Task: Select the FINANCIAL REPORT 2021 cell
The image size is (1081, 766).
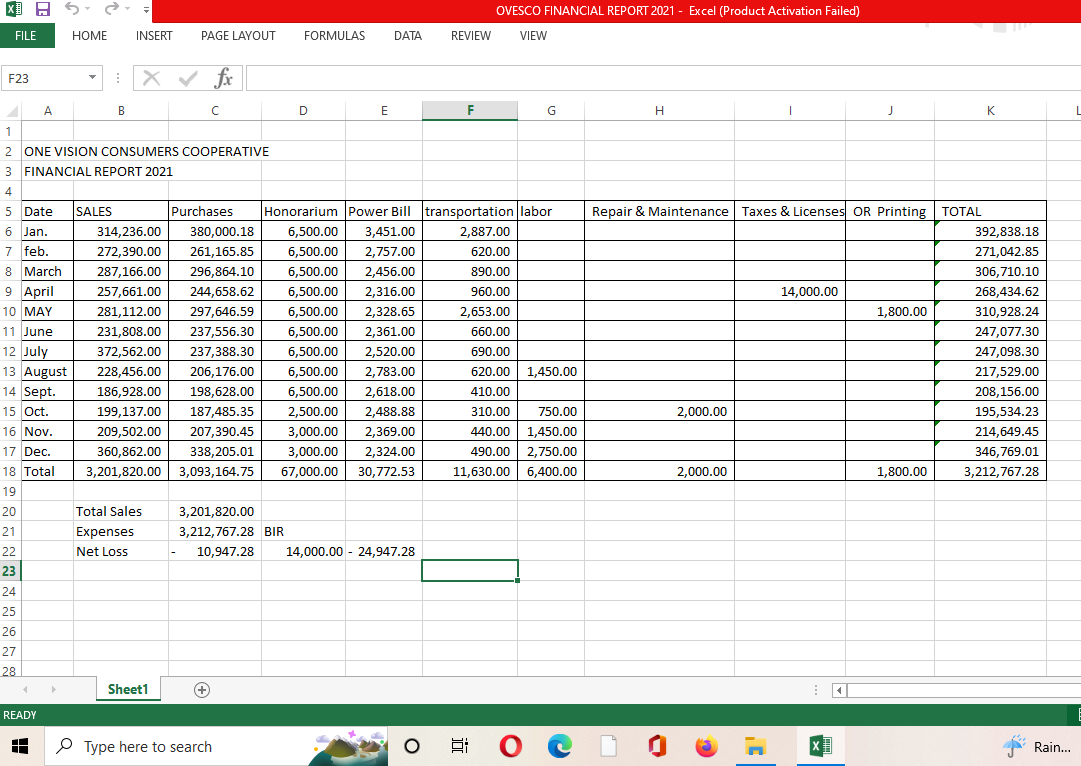Action: pos(98,172)
